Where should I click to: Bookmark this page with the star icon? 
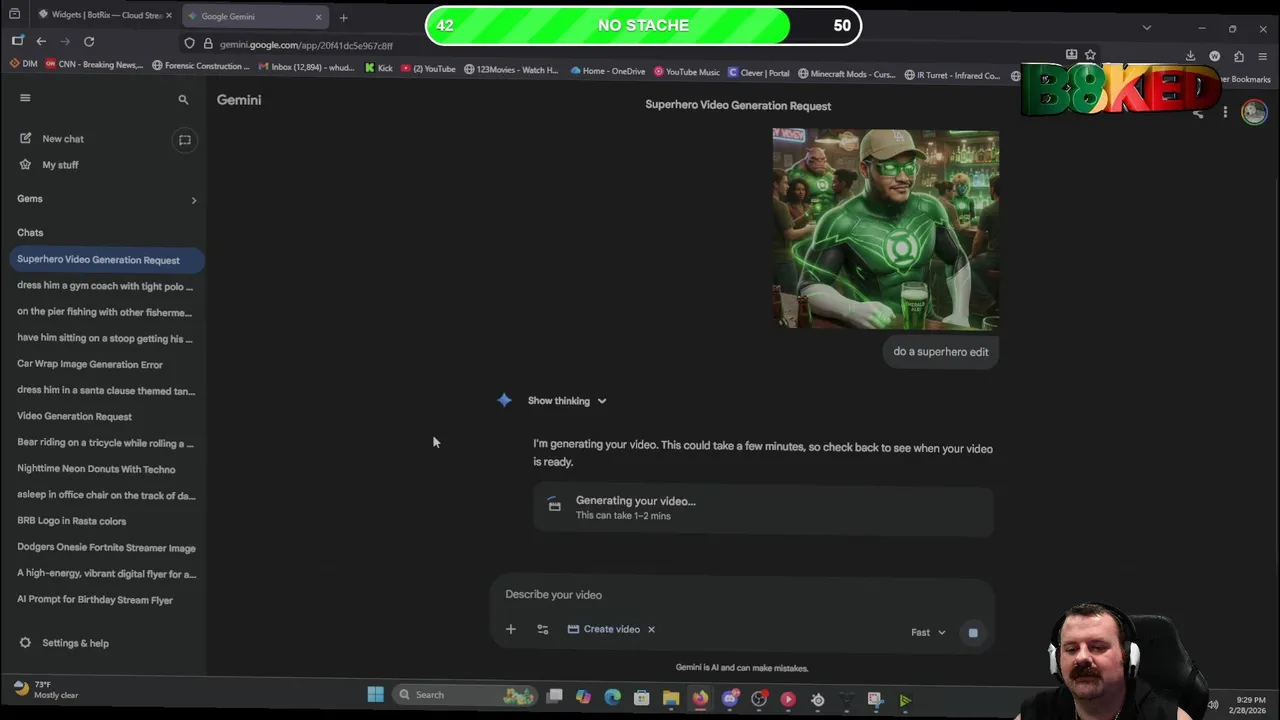click(x=1090, y=55)
